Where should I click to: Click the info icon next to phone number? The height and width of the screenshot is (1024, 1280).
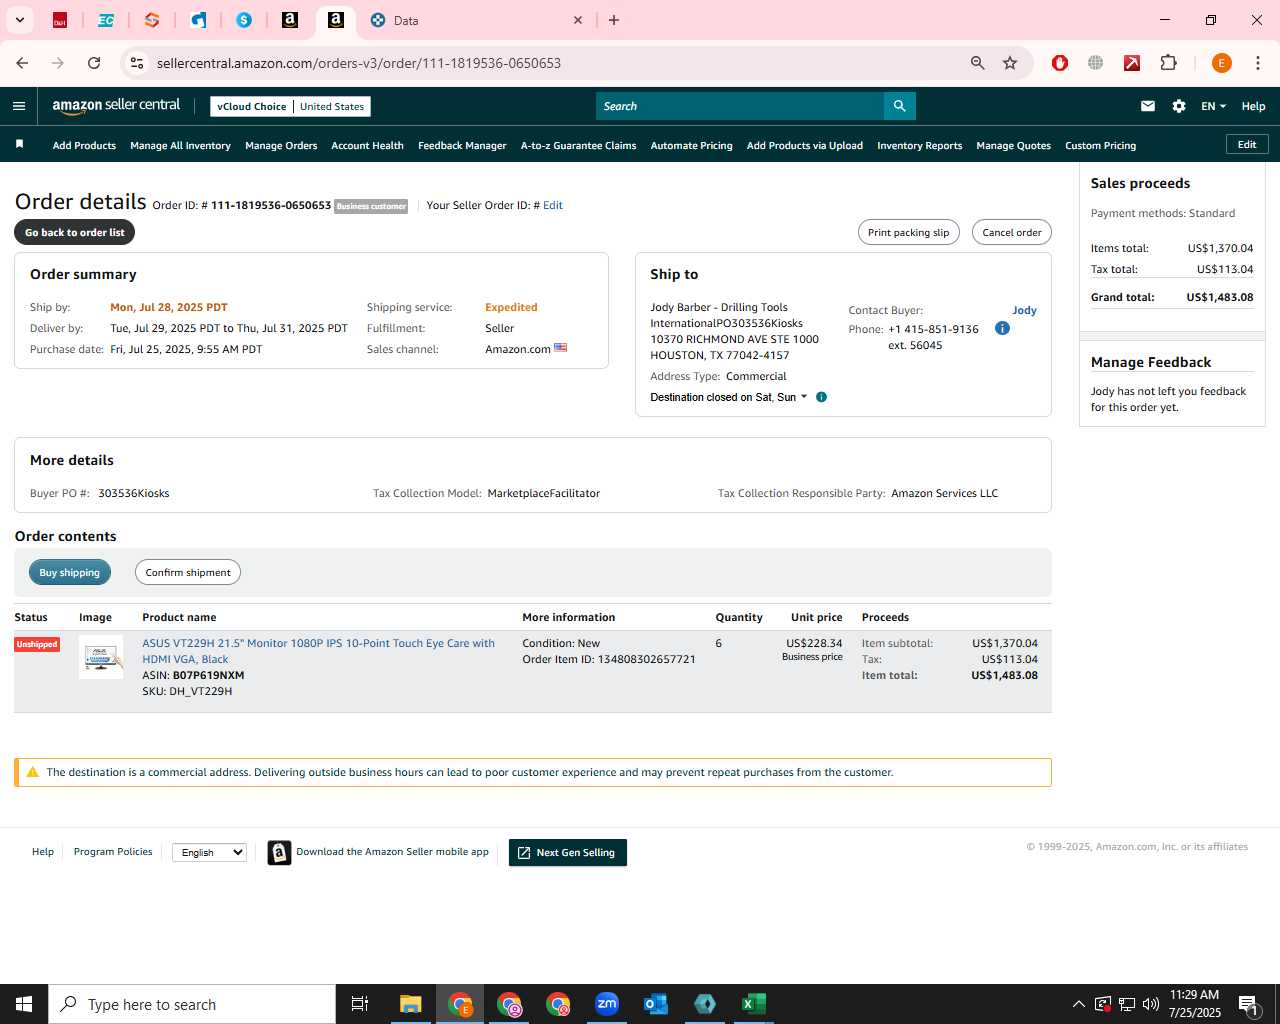click(x=1002, y=328)
